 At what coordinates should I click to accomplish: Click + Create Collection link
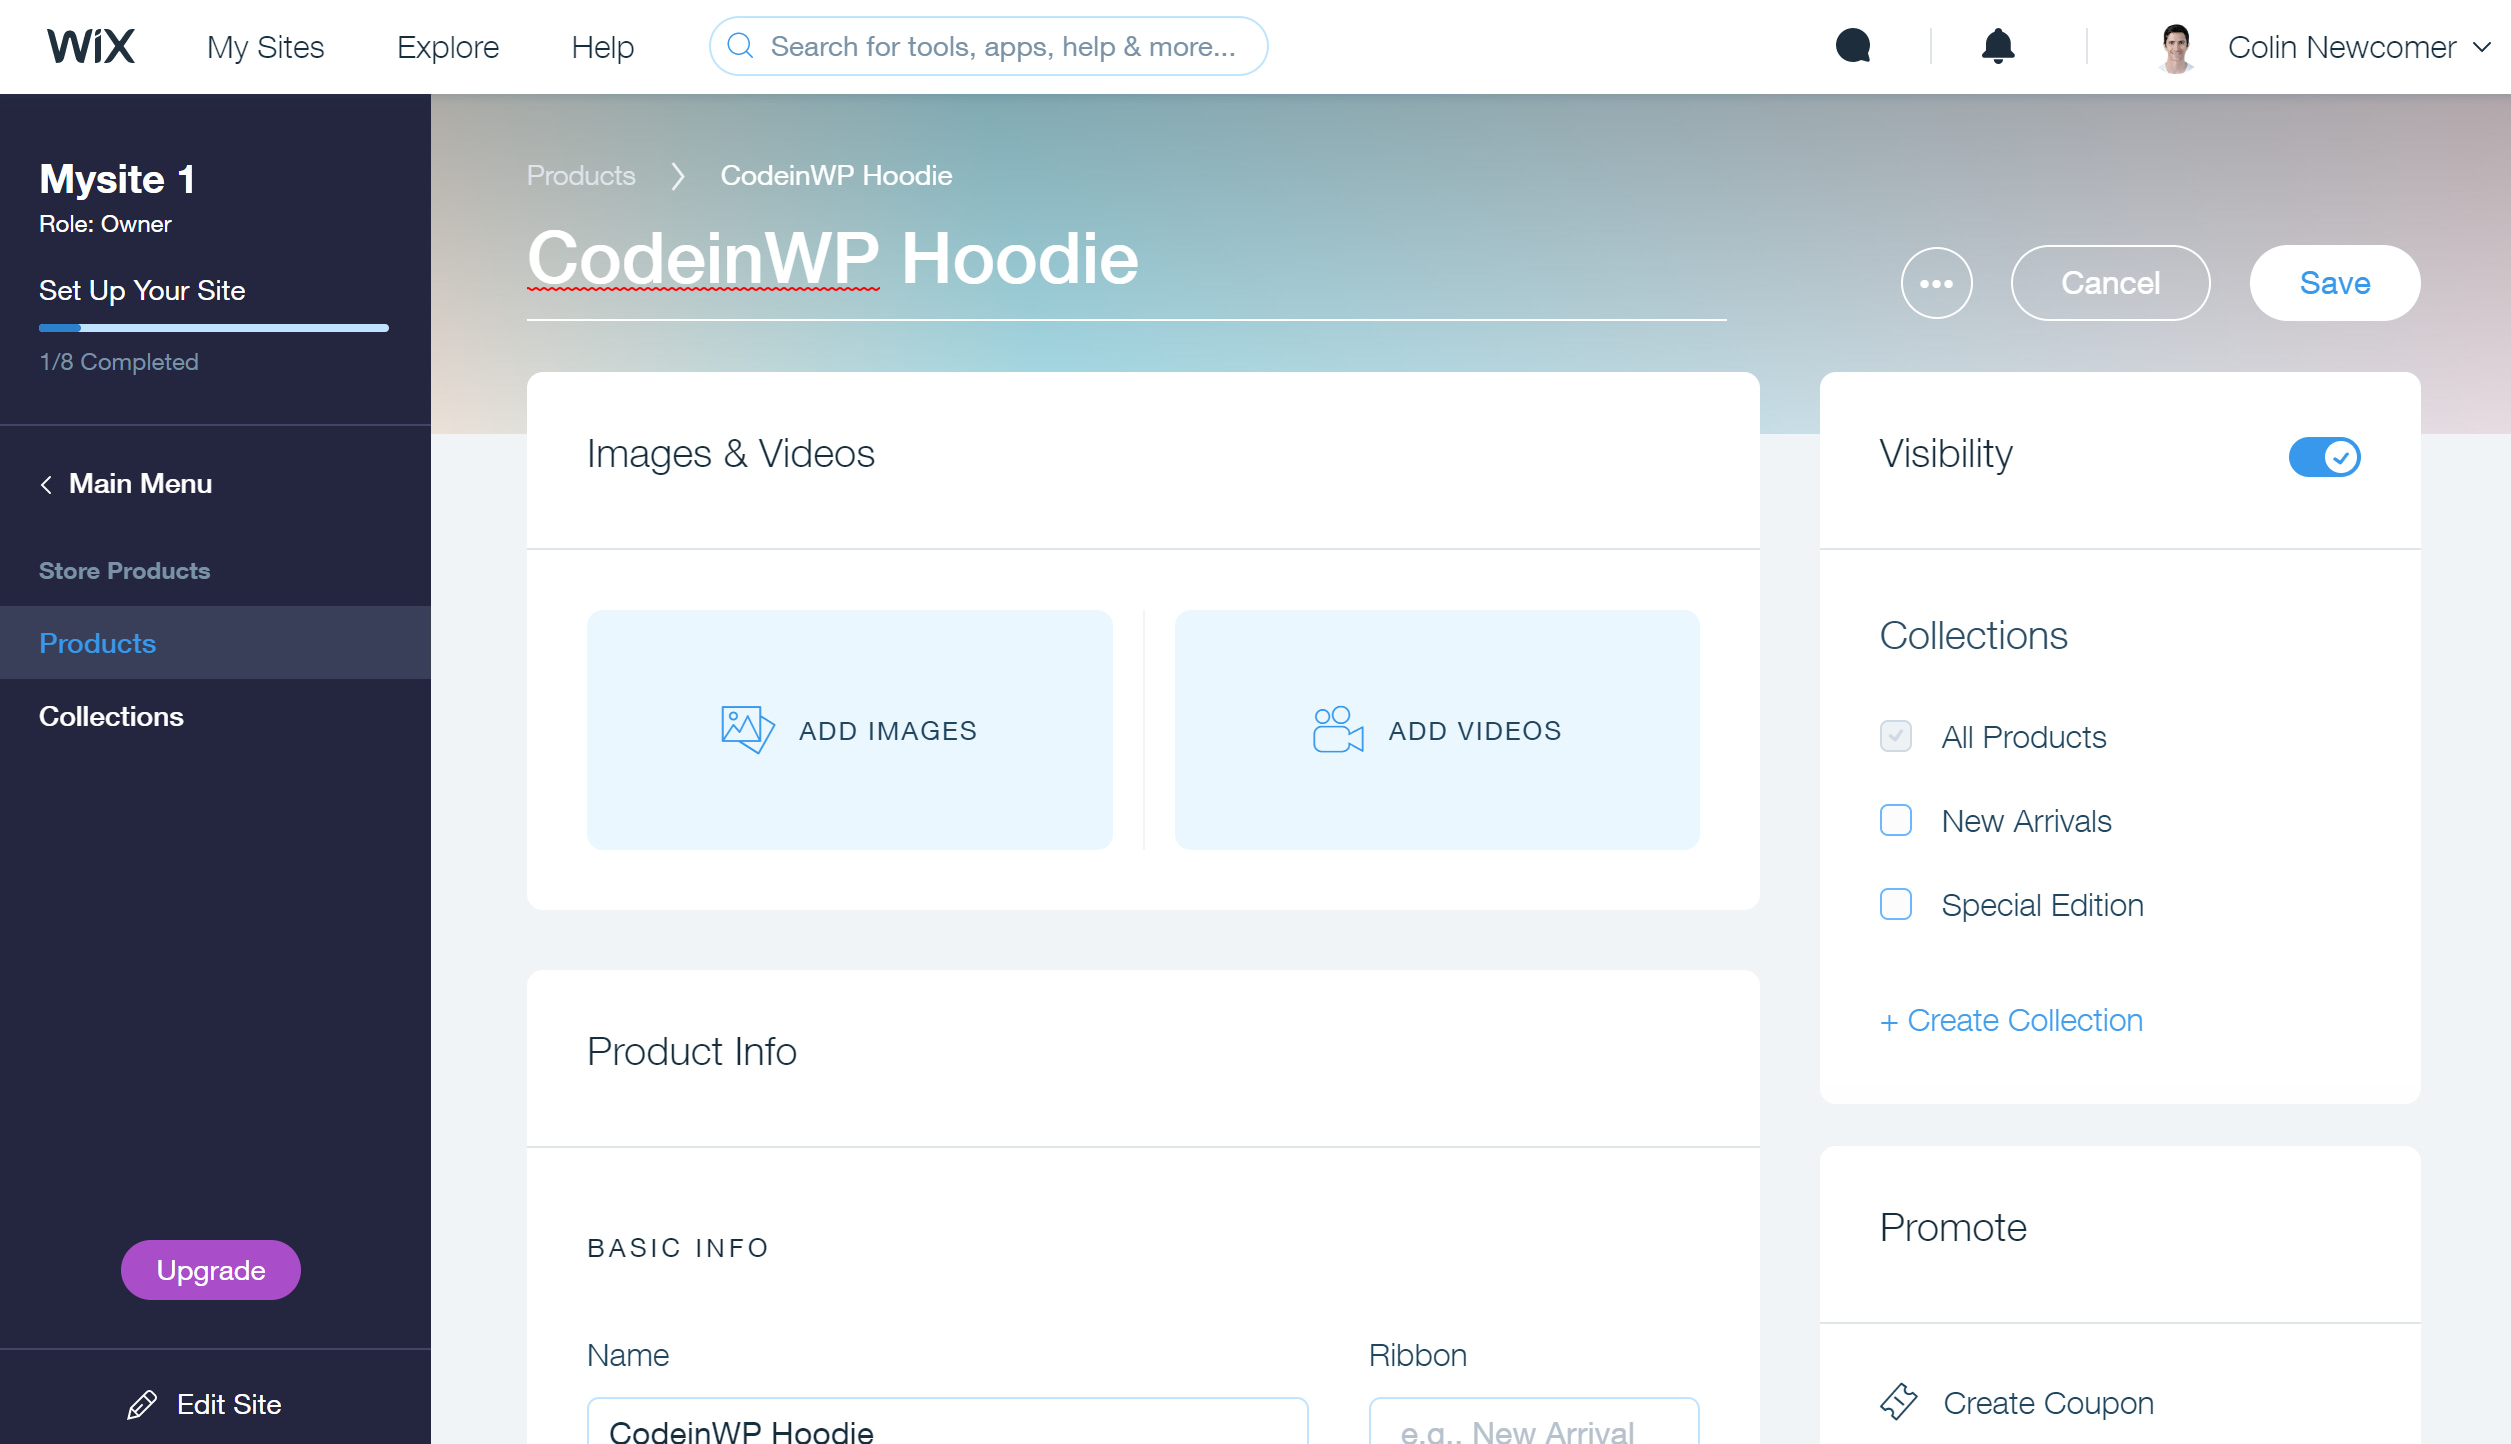point(2010,1020)
